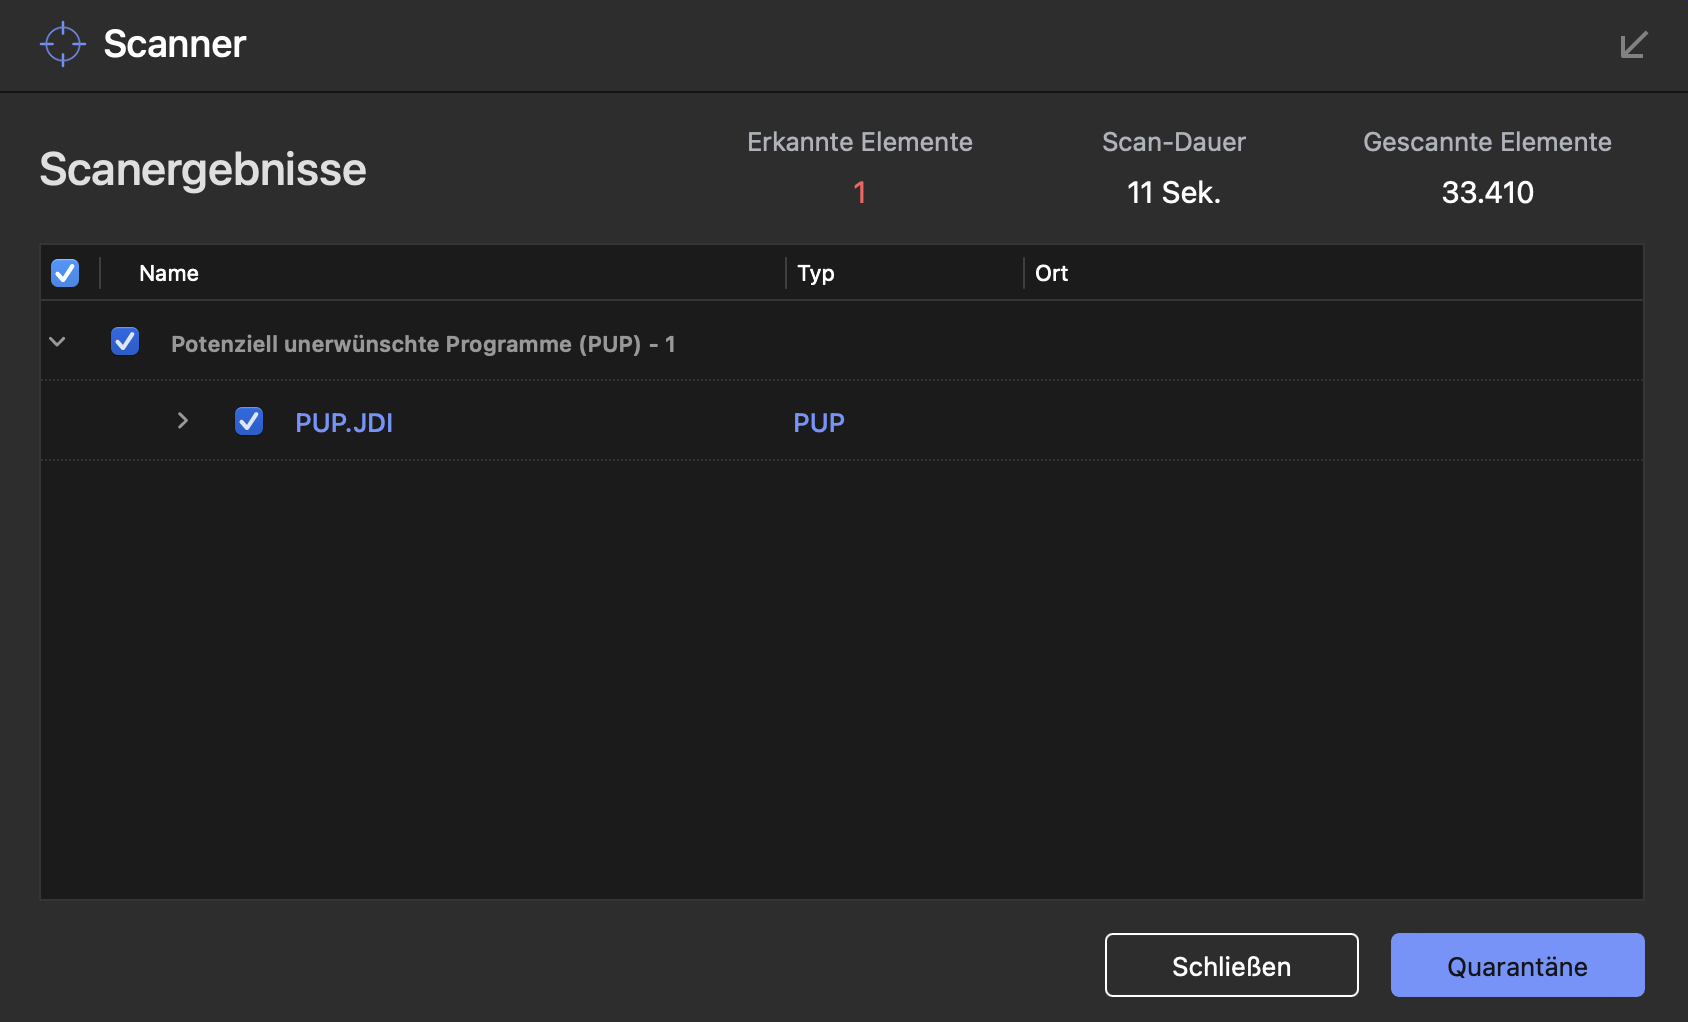Uncheck the Potenziell unerwünschte Programme group checkbox
The image size is (1688, 1022).
coord(125,342)
